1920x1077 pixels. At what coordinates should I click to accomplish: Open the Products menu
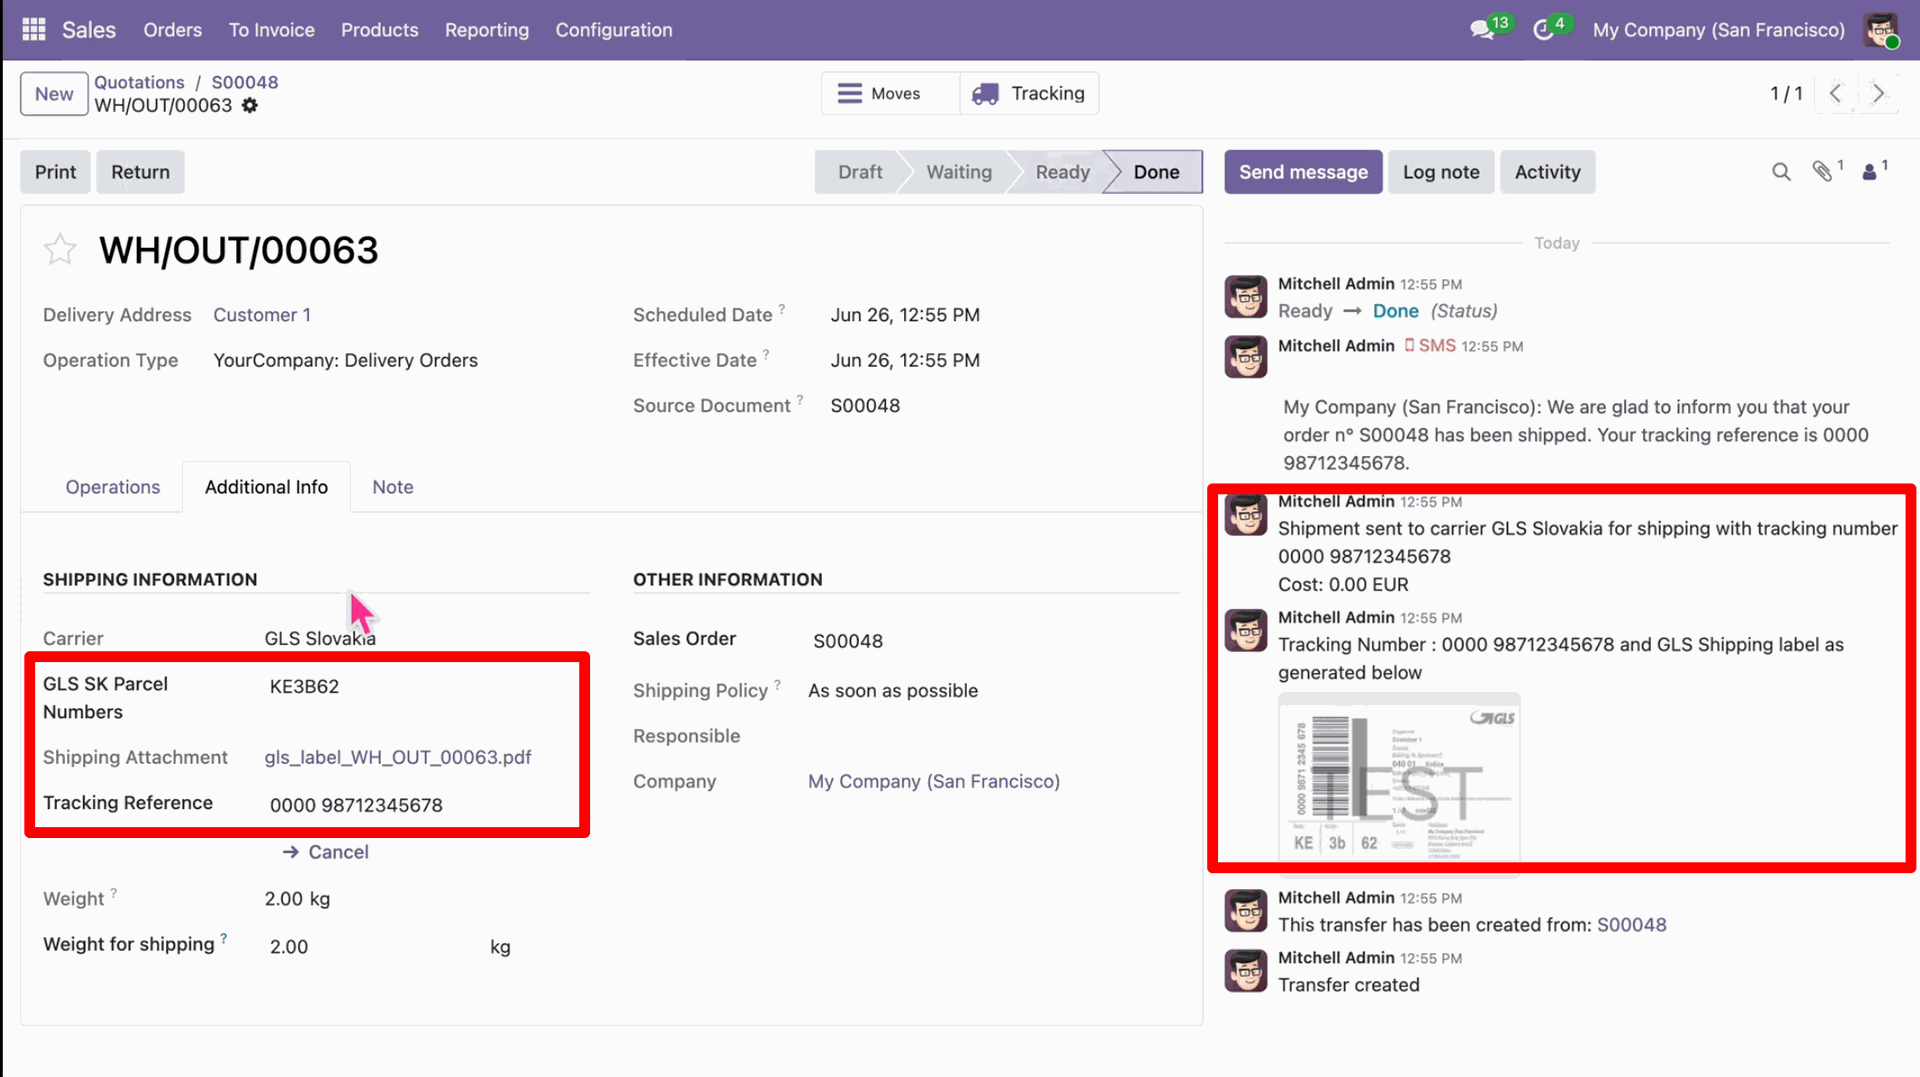point(379,30)
